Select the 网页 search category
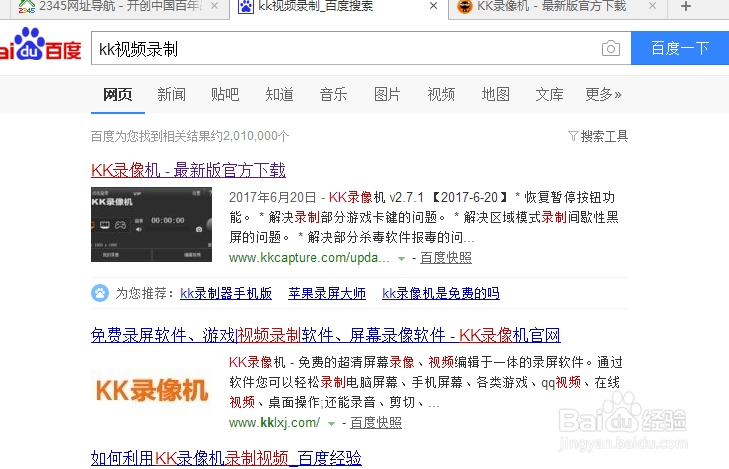Viewport: 729px width, 469px height. [x=118, y=94]
